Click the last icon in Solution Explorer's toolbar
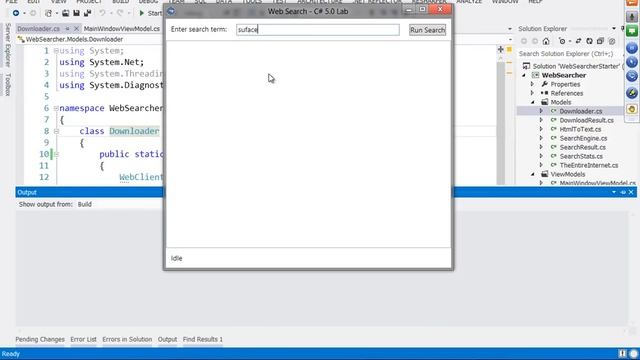 pos(611,41)
